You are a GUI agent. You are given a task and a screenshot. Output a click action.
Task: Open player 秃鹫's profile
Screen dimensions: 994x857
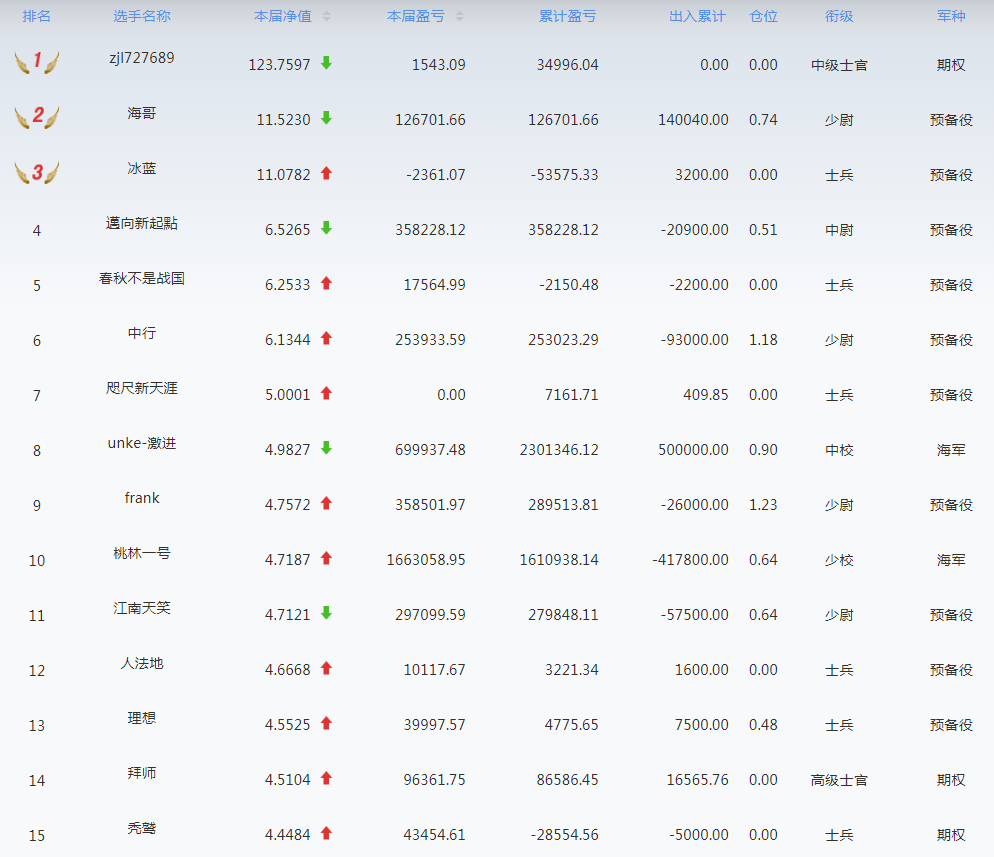pyautogui.click(x=142, y=828)
